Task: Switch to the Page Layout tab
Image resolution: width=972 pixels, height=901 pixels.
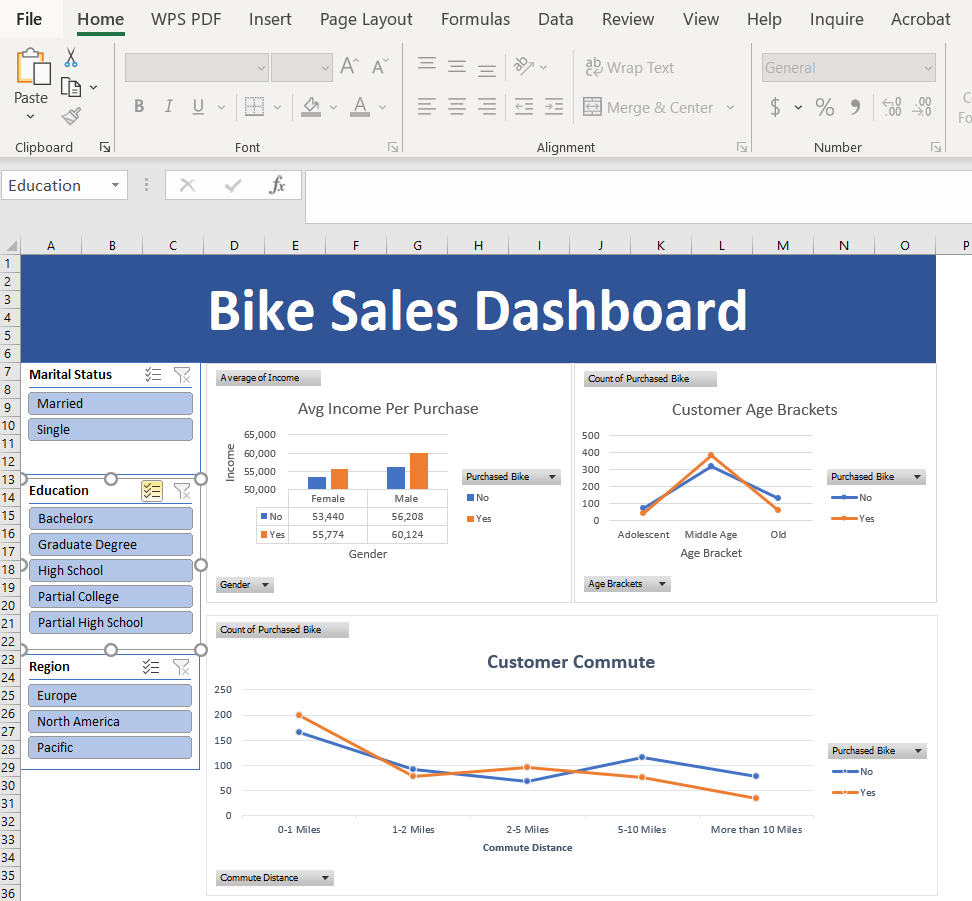Action: pyautogui.click(x=366, y=19)
